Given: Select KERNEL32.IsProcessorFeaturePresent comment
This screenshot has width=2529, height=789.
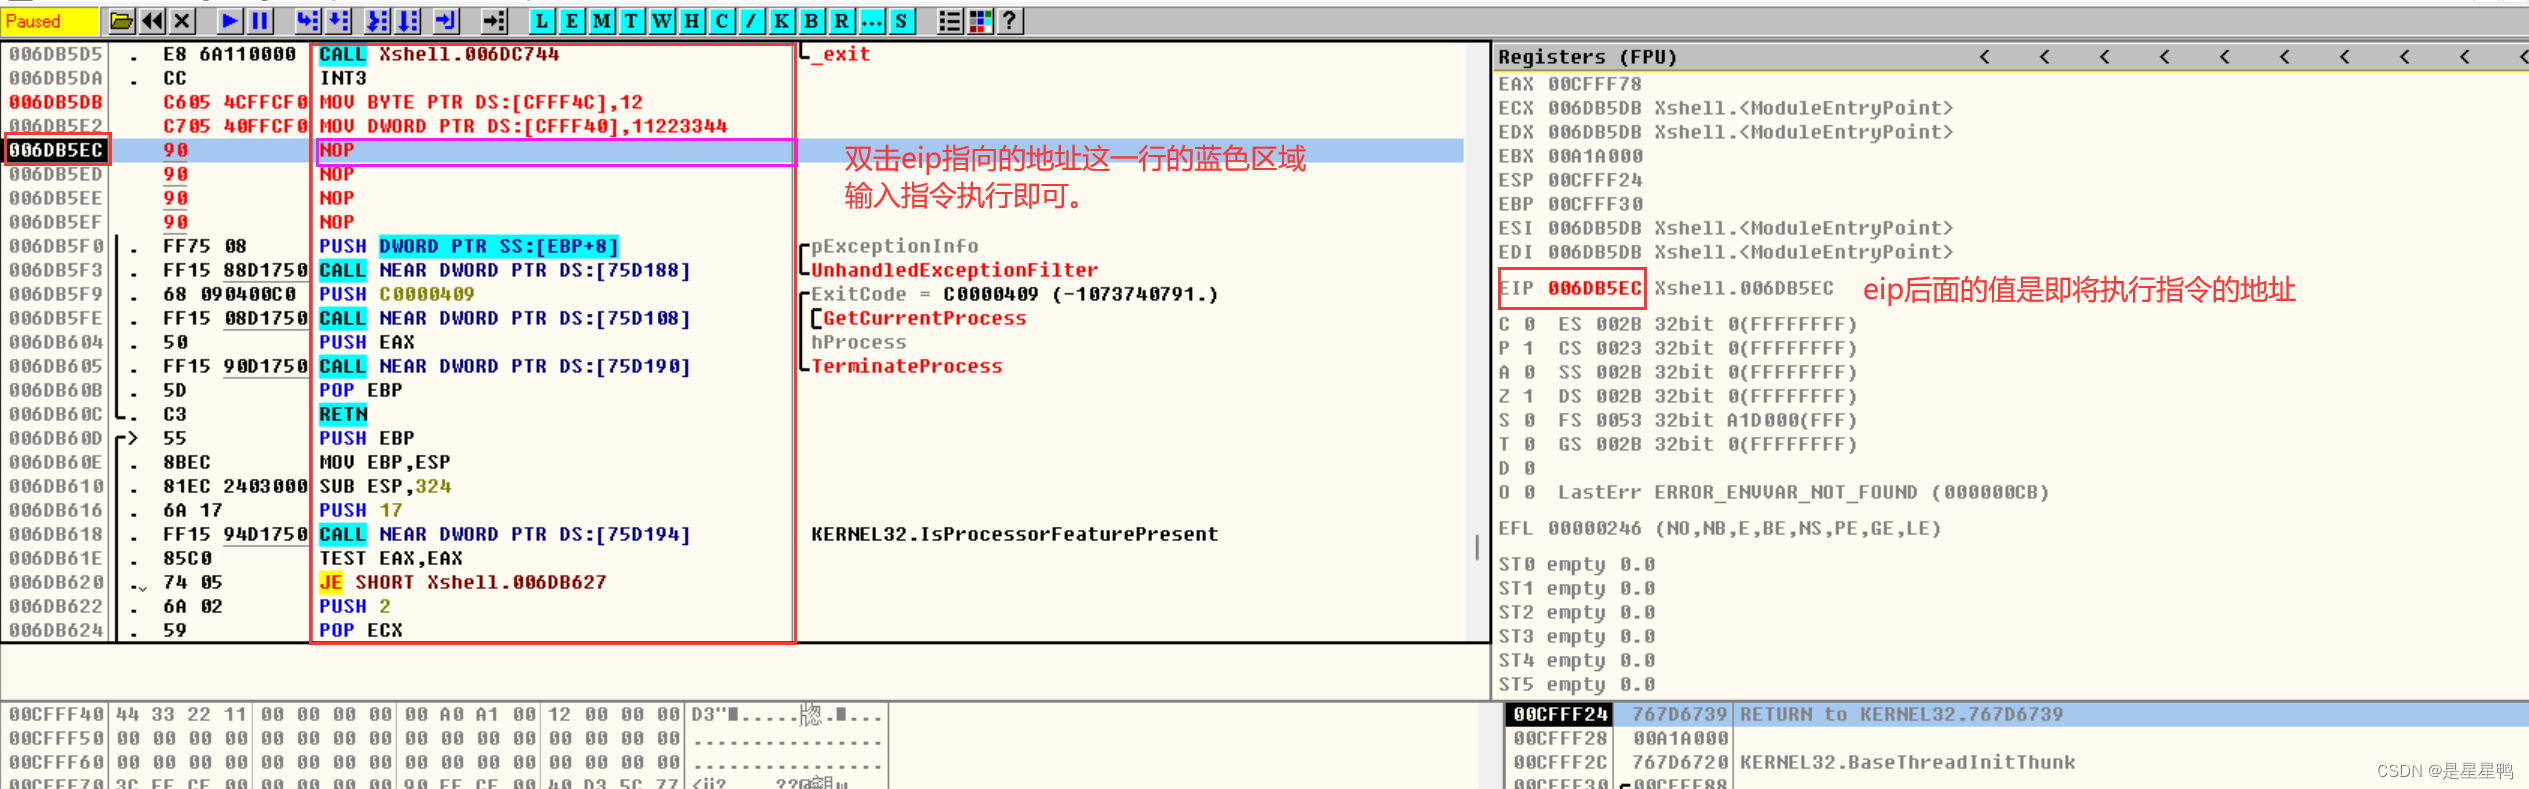Looking at the screenshot, I should (1015, 534).
